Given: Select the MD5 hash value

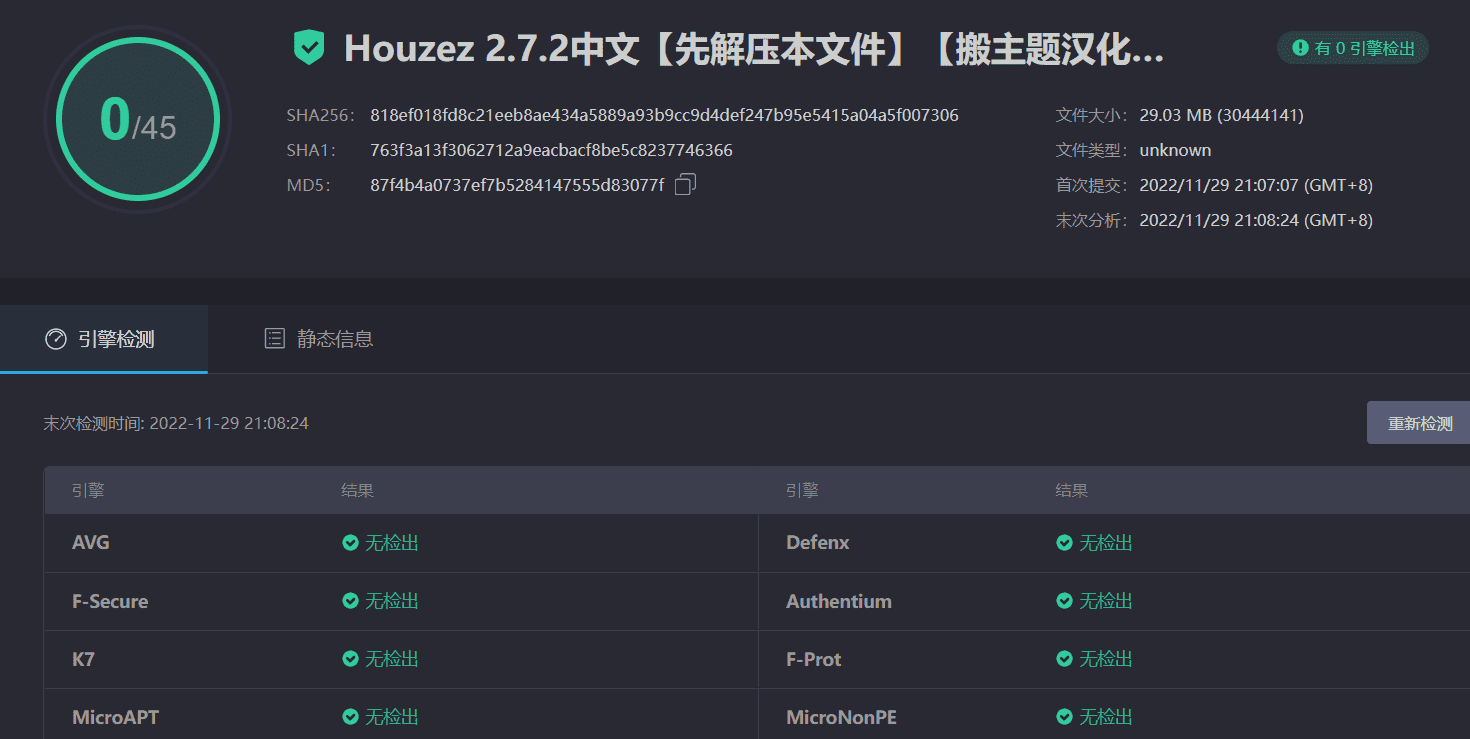Looking at the screenshot, I should 517,185.
